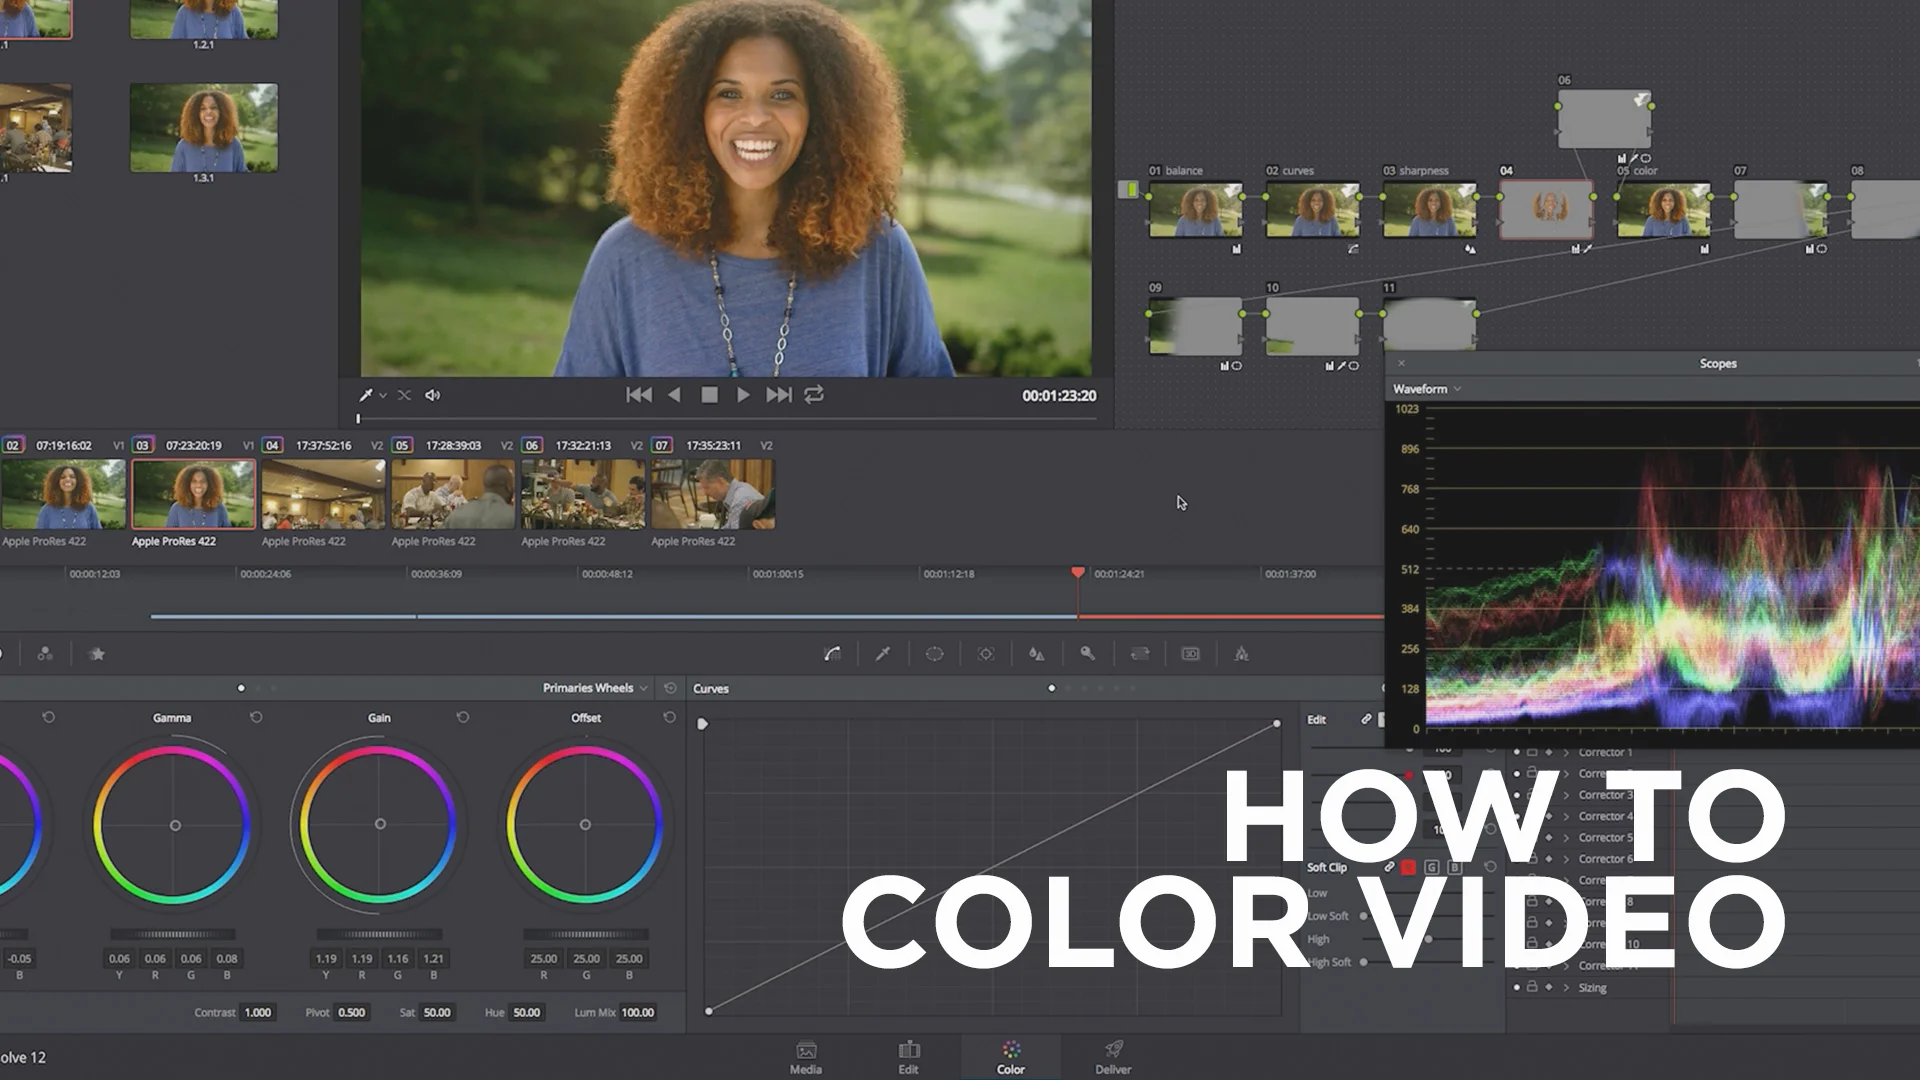Toggle Corrector 1 keyframe enable dot
Screen dimensions: 1920x1080
click(x=1517, y=752)
